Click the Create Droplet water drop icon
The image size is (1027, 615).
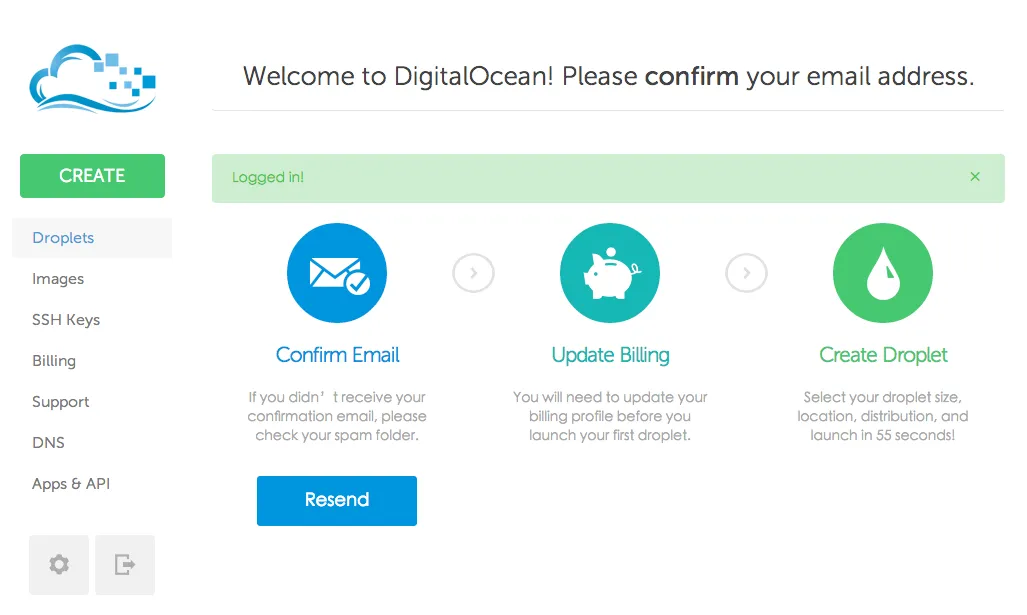pos(883,272)
